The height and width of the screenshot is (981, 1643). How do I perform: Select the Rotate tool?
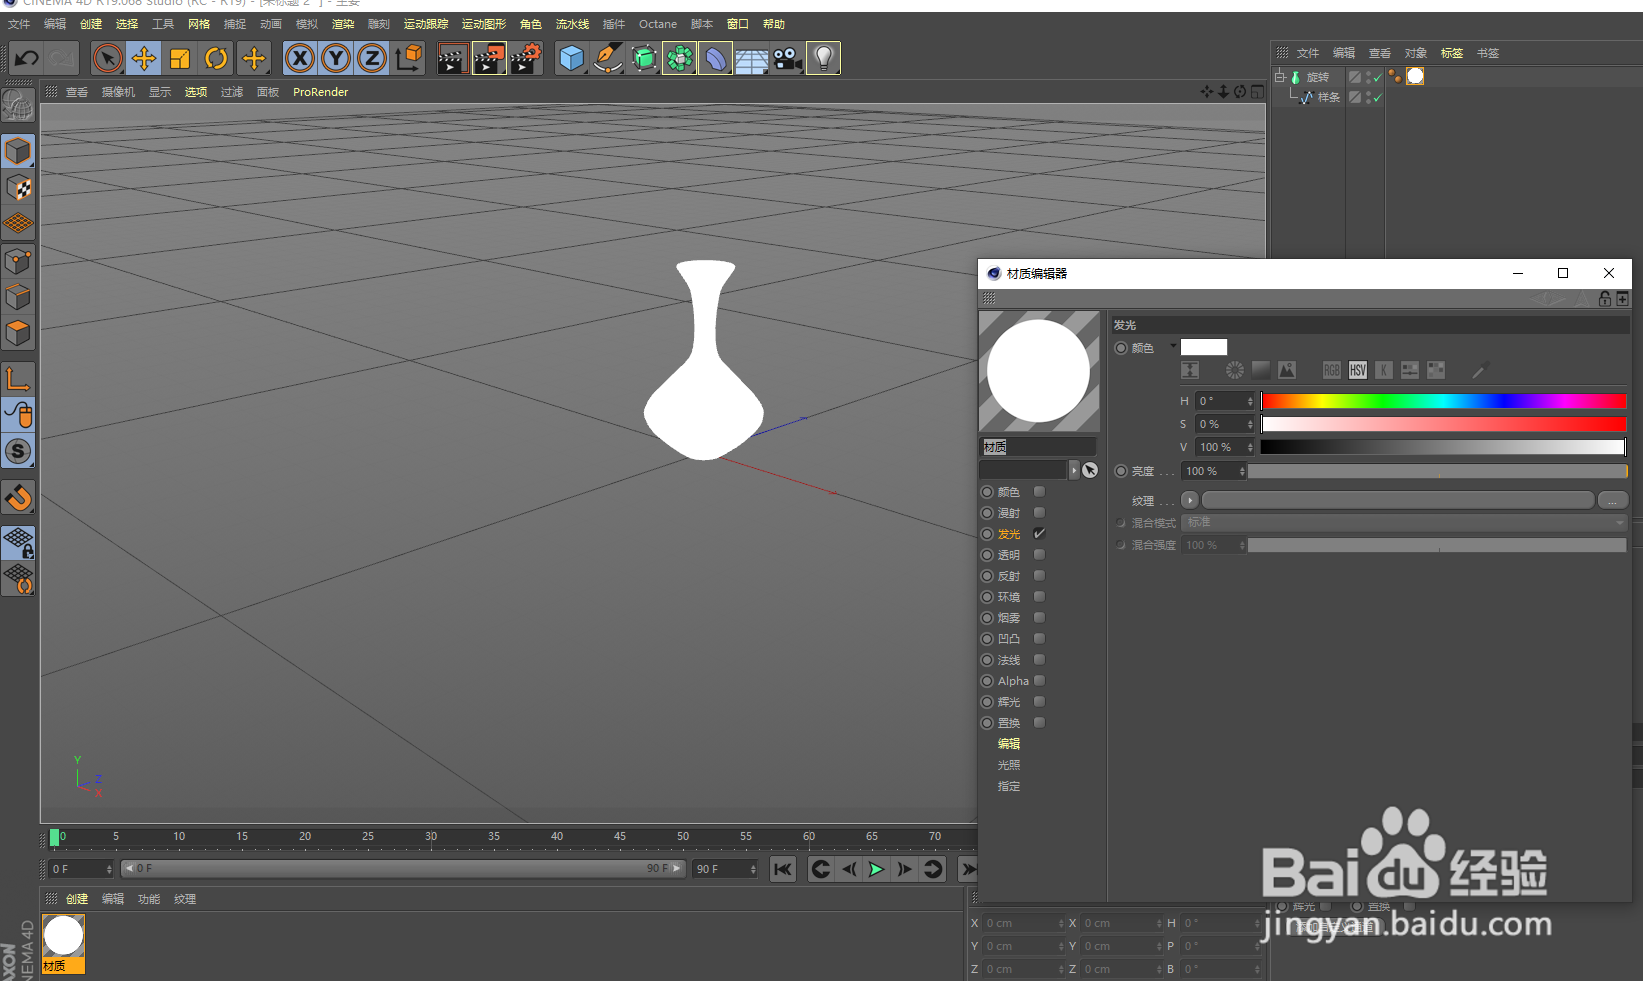[x=216, y=58]
